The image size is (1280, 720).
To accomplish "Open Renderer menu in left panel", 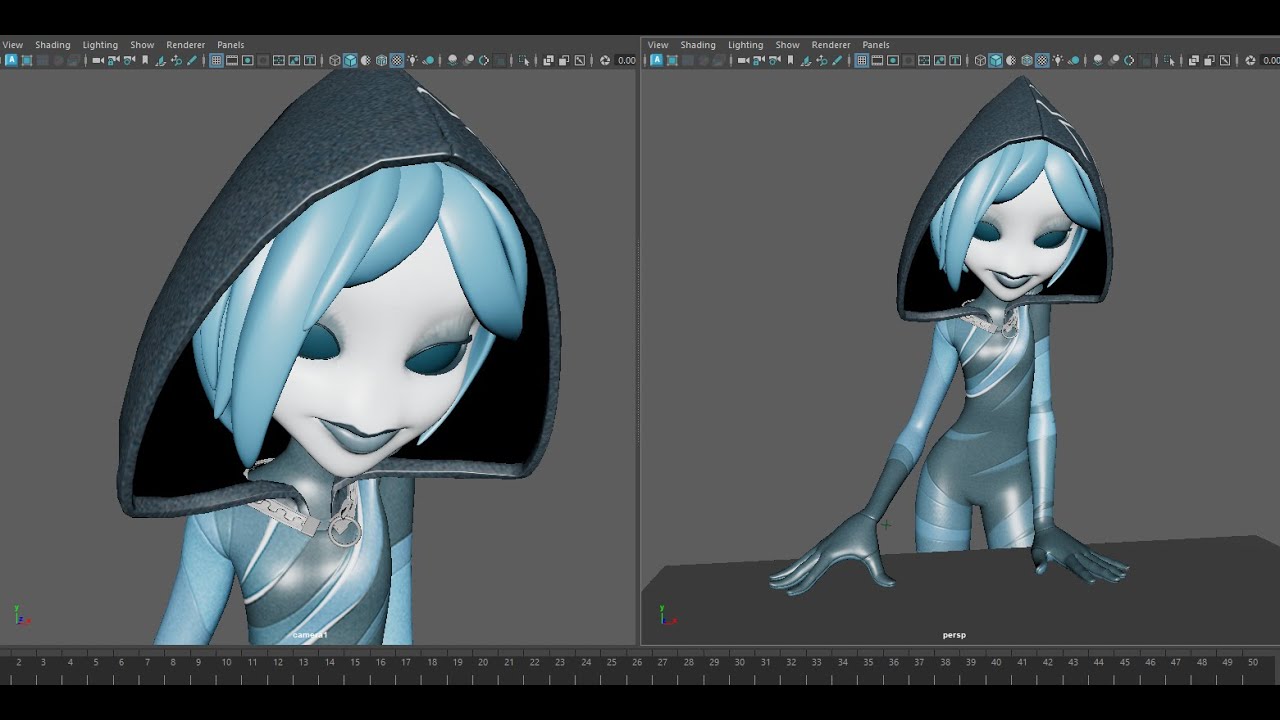I will 185,45.
